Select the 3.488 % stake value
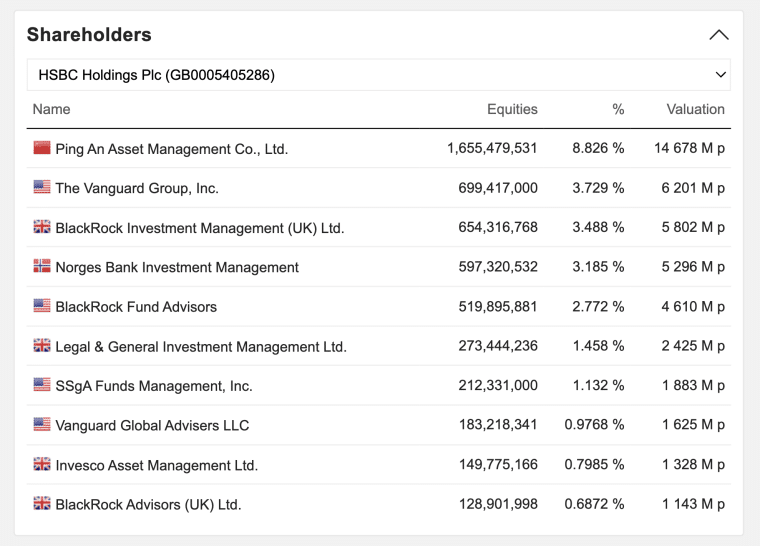This screenshot has height=546, width=760. coord(598,227)
